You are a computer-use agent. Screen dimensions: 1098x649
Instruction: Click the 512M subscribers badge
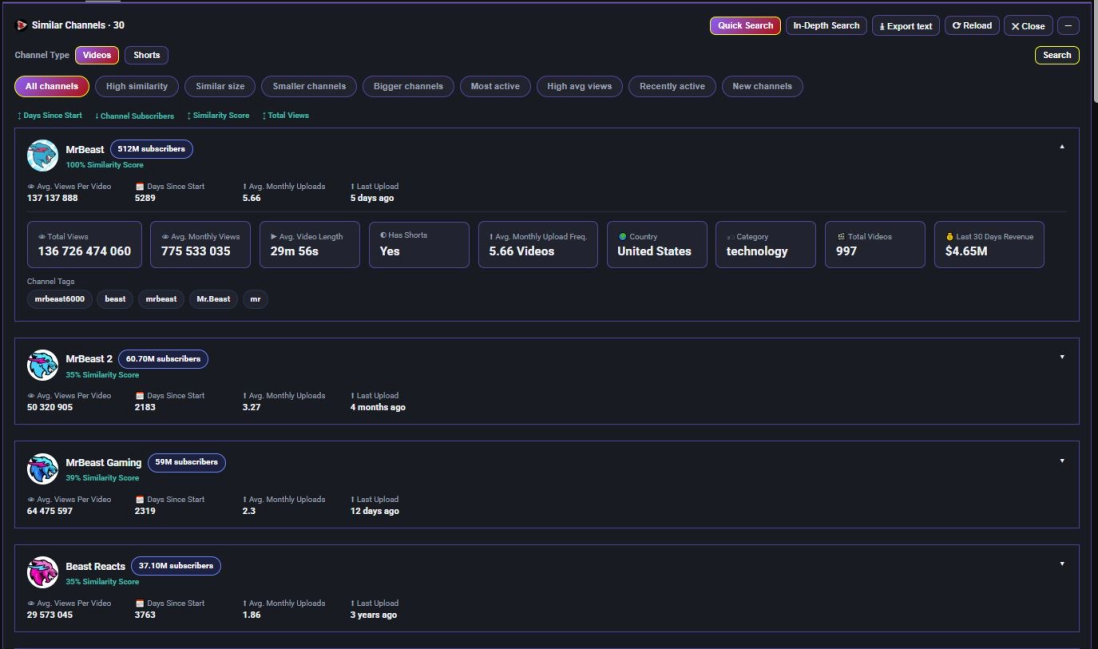151,149
